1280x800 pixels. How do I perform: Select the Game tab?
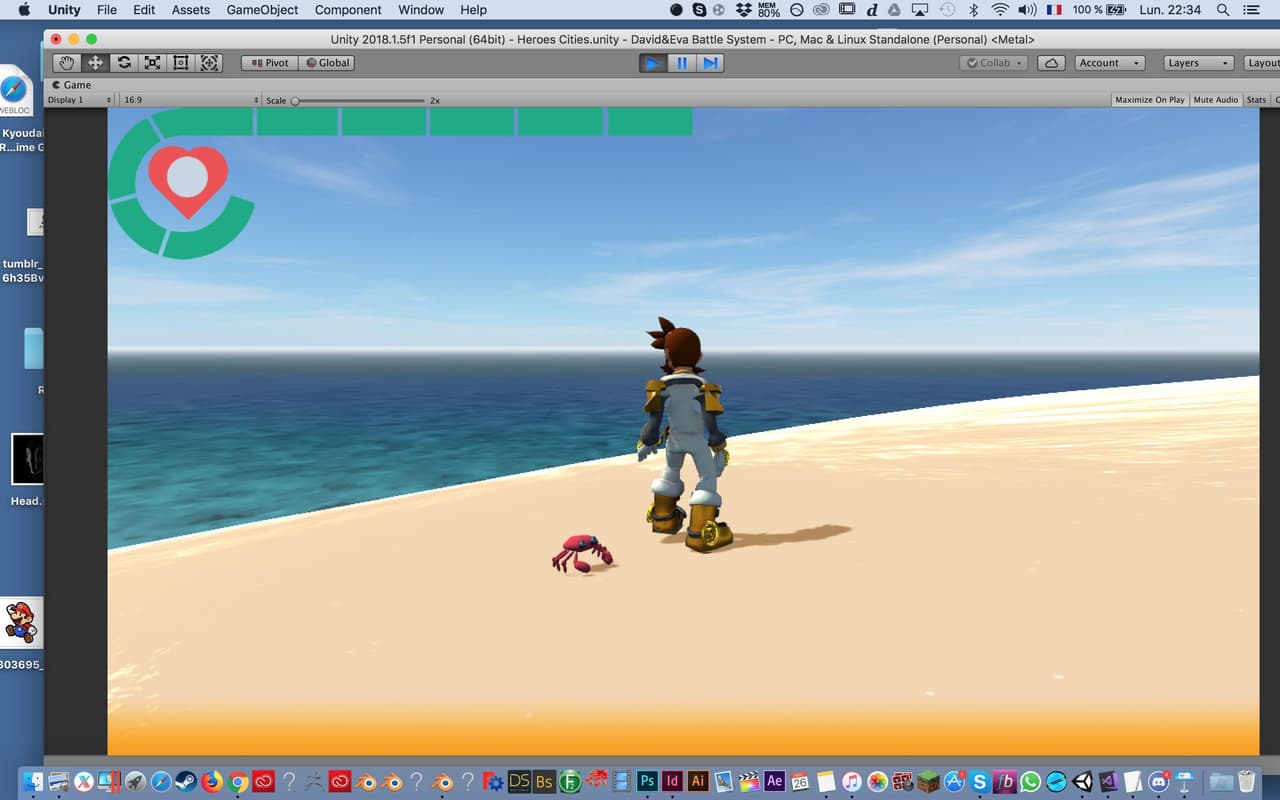point(72,85)
